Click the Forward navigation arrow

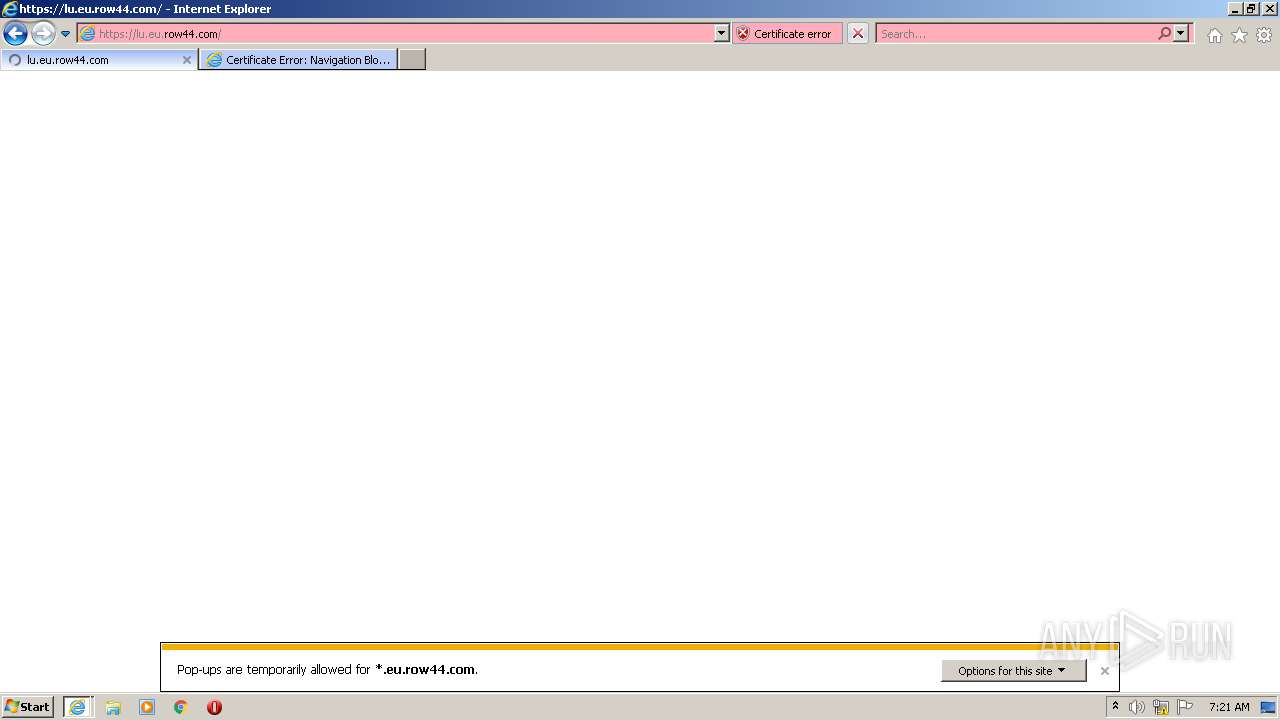coord(43,34)
